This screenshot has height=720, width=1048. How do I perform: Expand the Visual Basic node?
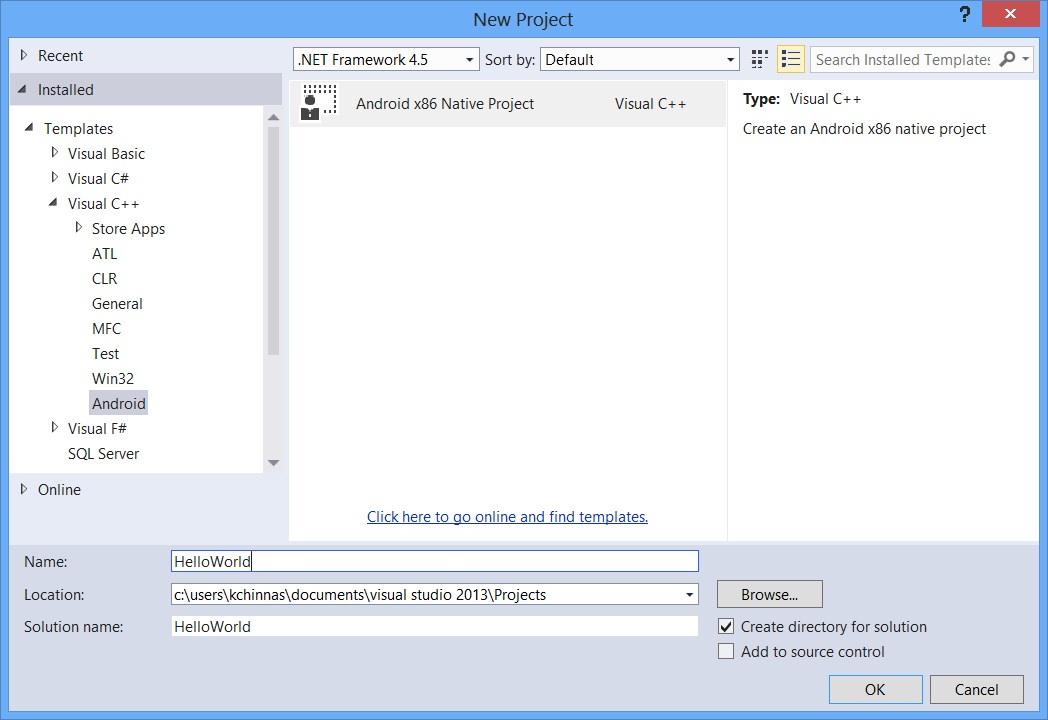55,153
